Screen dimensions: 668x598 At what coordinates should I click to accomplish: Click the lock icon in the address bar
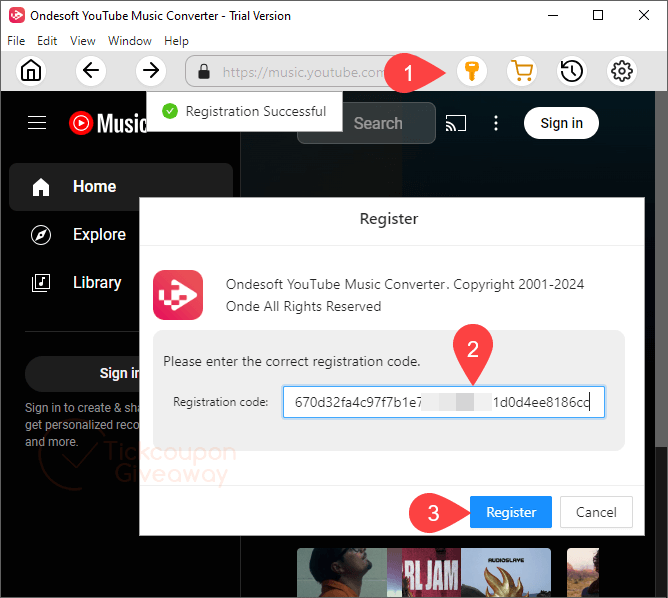tap(204, 72)
